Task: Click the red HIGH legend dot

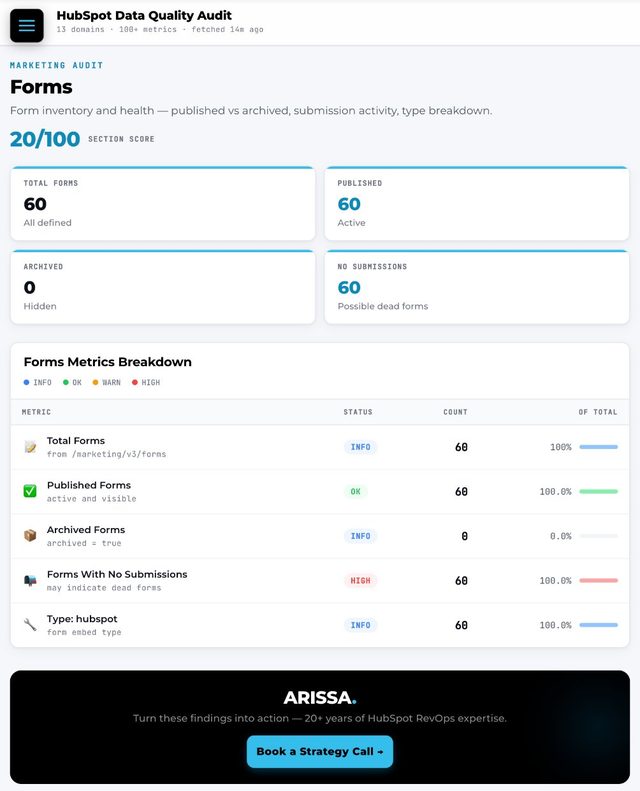Action: click(x=135, y=382)
